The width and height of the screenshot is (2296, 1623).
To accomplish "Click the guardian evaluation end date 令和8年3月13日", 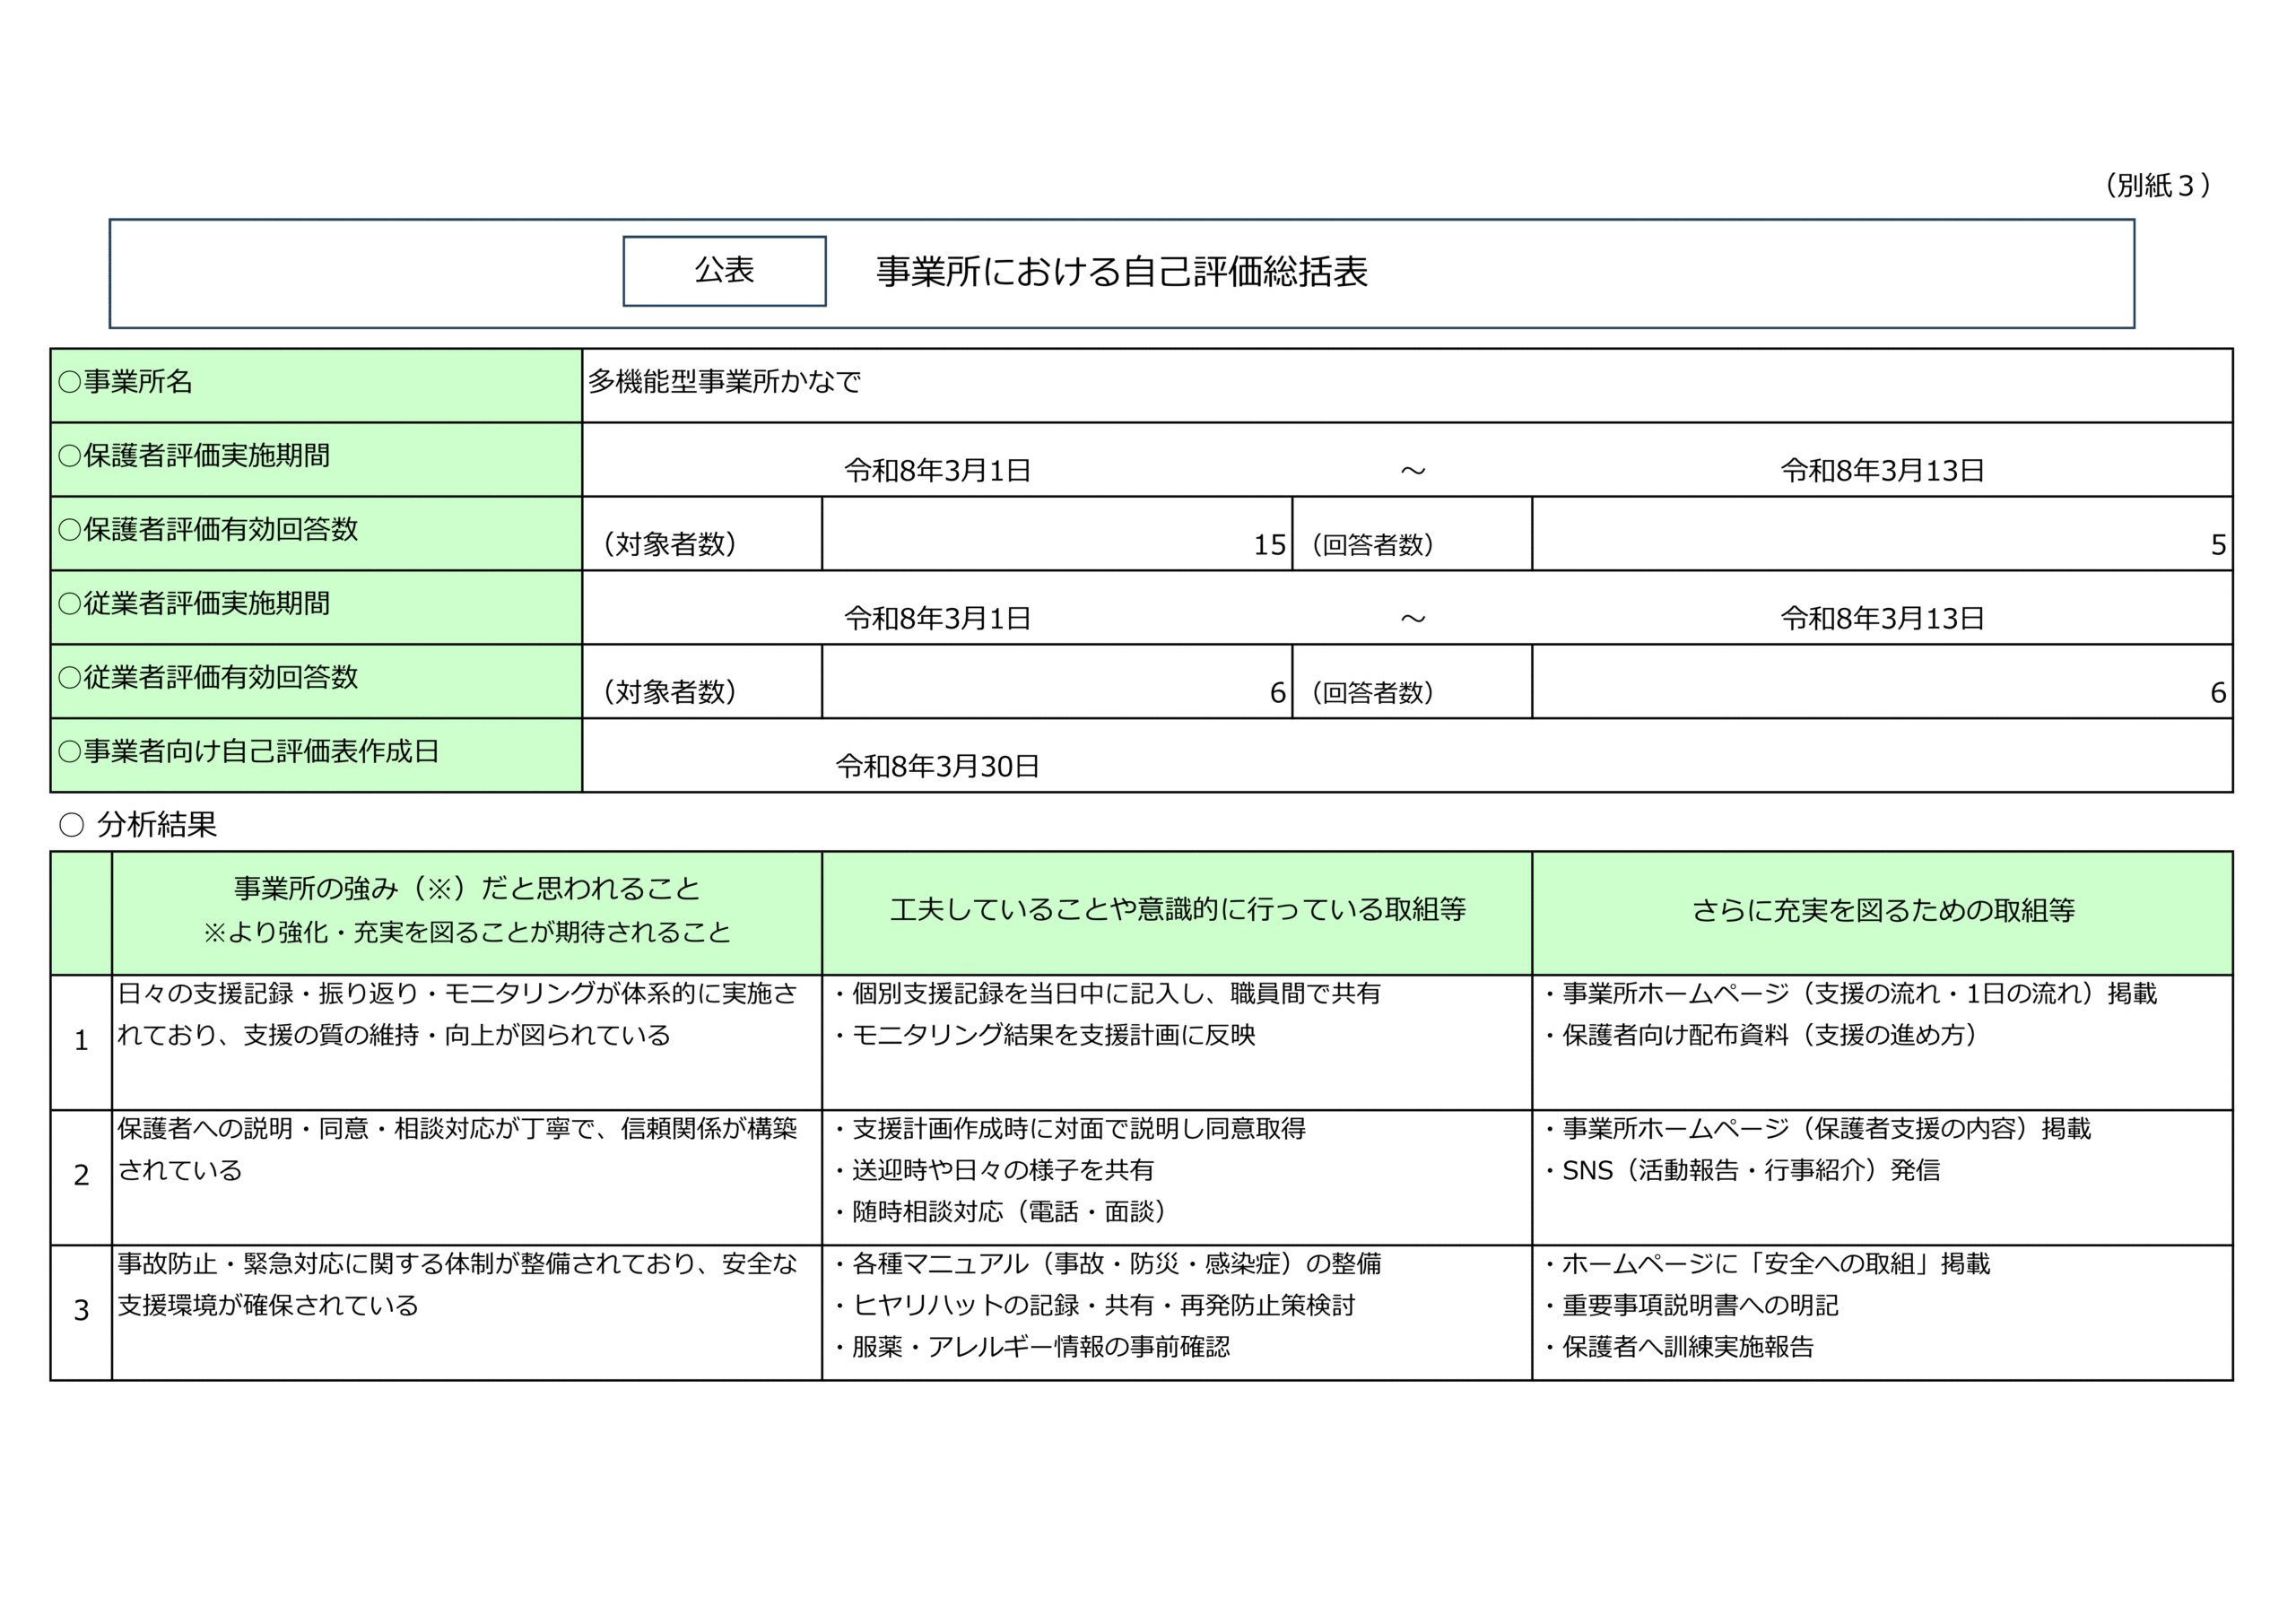I will [x=1881, y=471].
